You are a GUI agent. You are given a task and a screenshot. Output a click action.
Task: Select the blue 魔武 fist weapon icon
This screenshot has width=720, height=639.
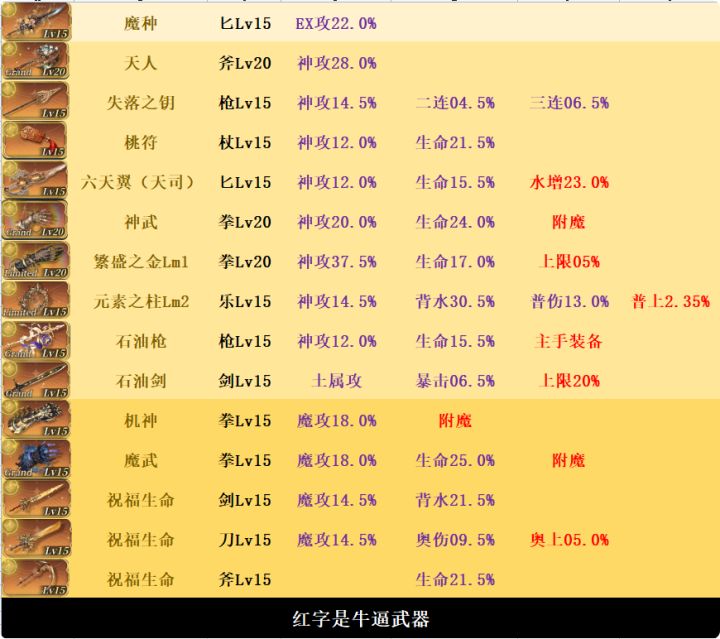(35, 459)
